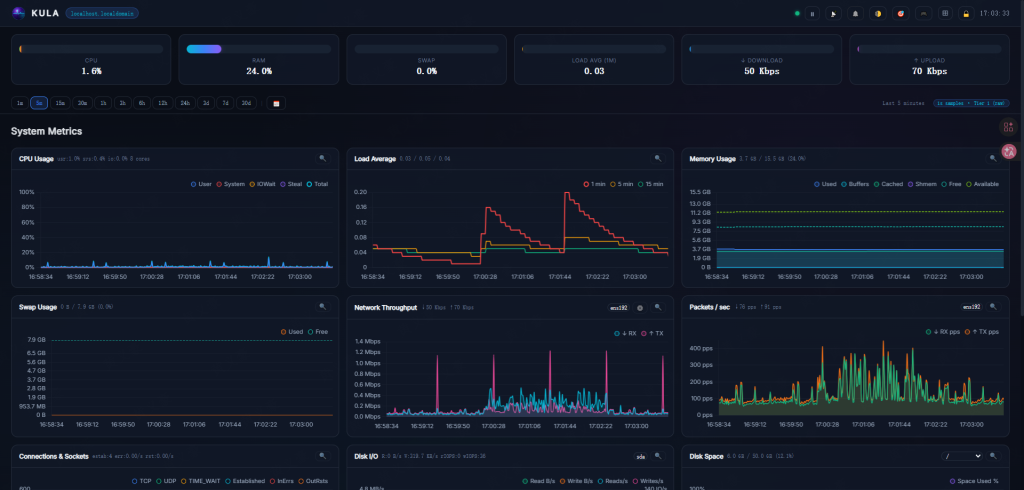Click the half-moon theme icon
The width and height of the screenshot is (1024, 490).
coord(877,14)
